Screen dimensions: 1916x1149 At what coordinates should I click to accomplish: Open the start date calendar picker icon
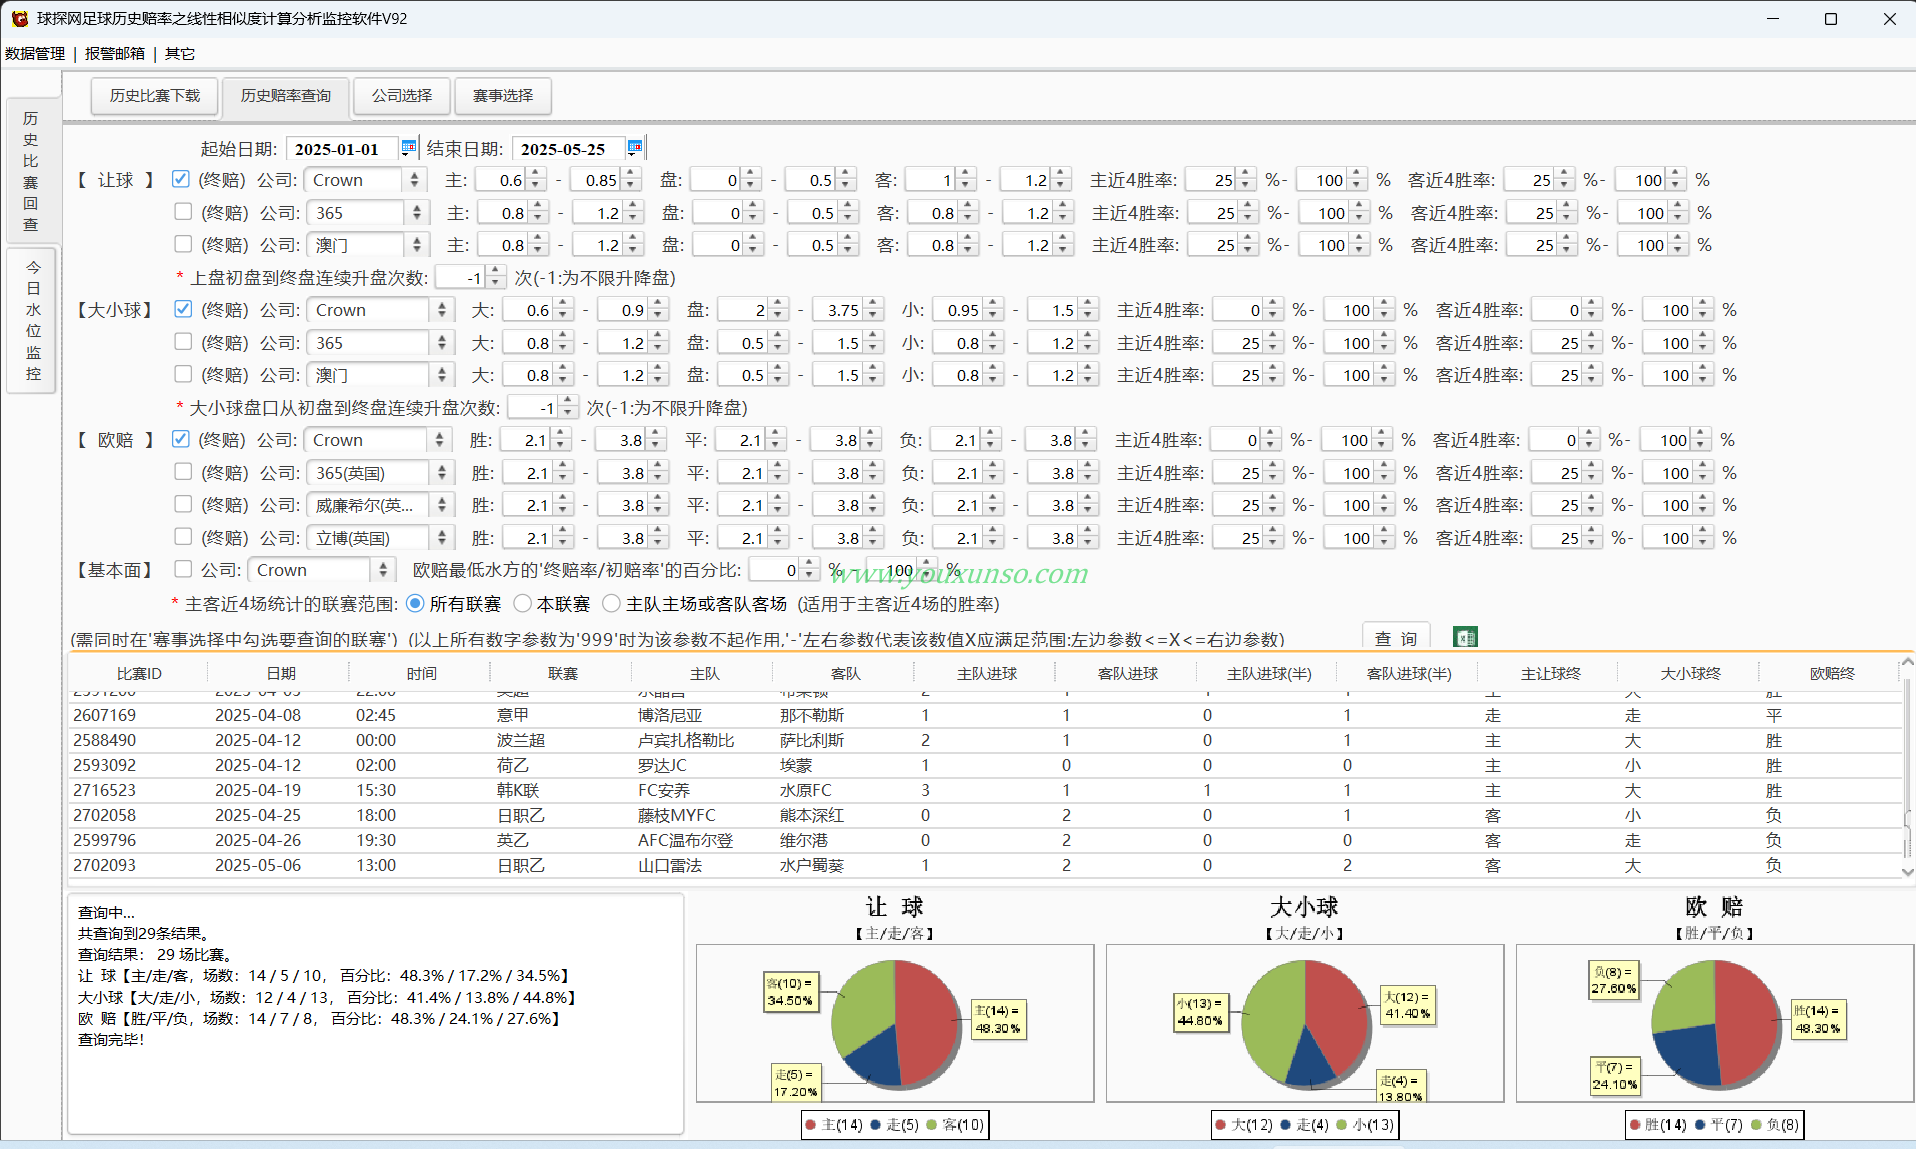[x=408, y=148]
